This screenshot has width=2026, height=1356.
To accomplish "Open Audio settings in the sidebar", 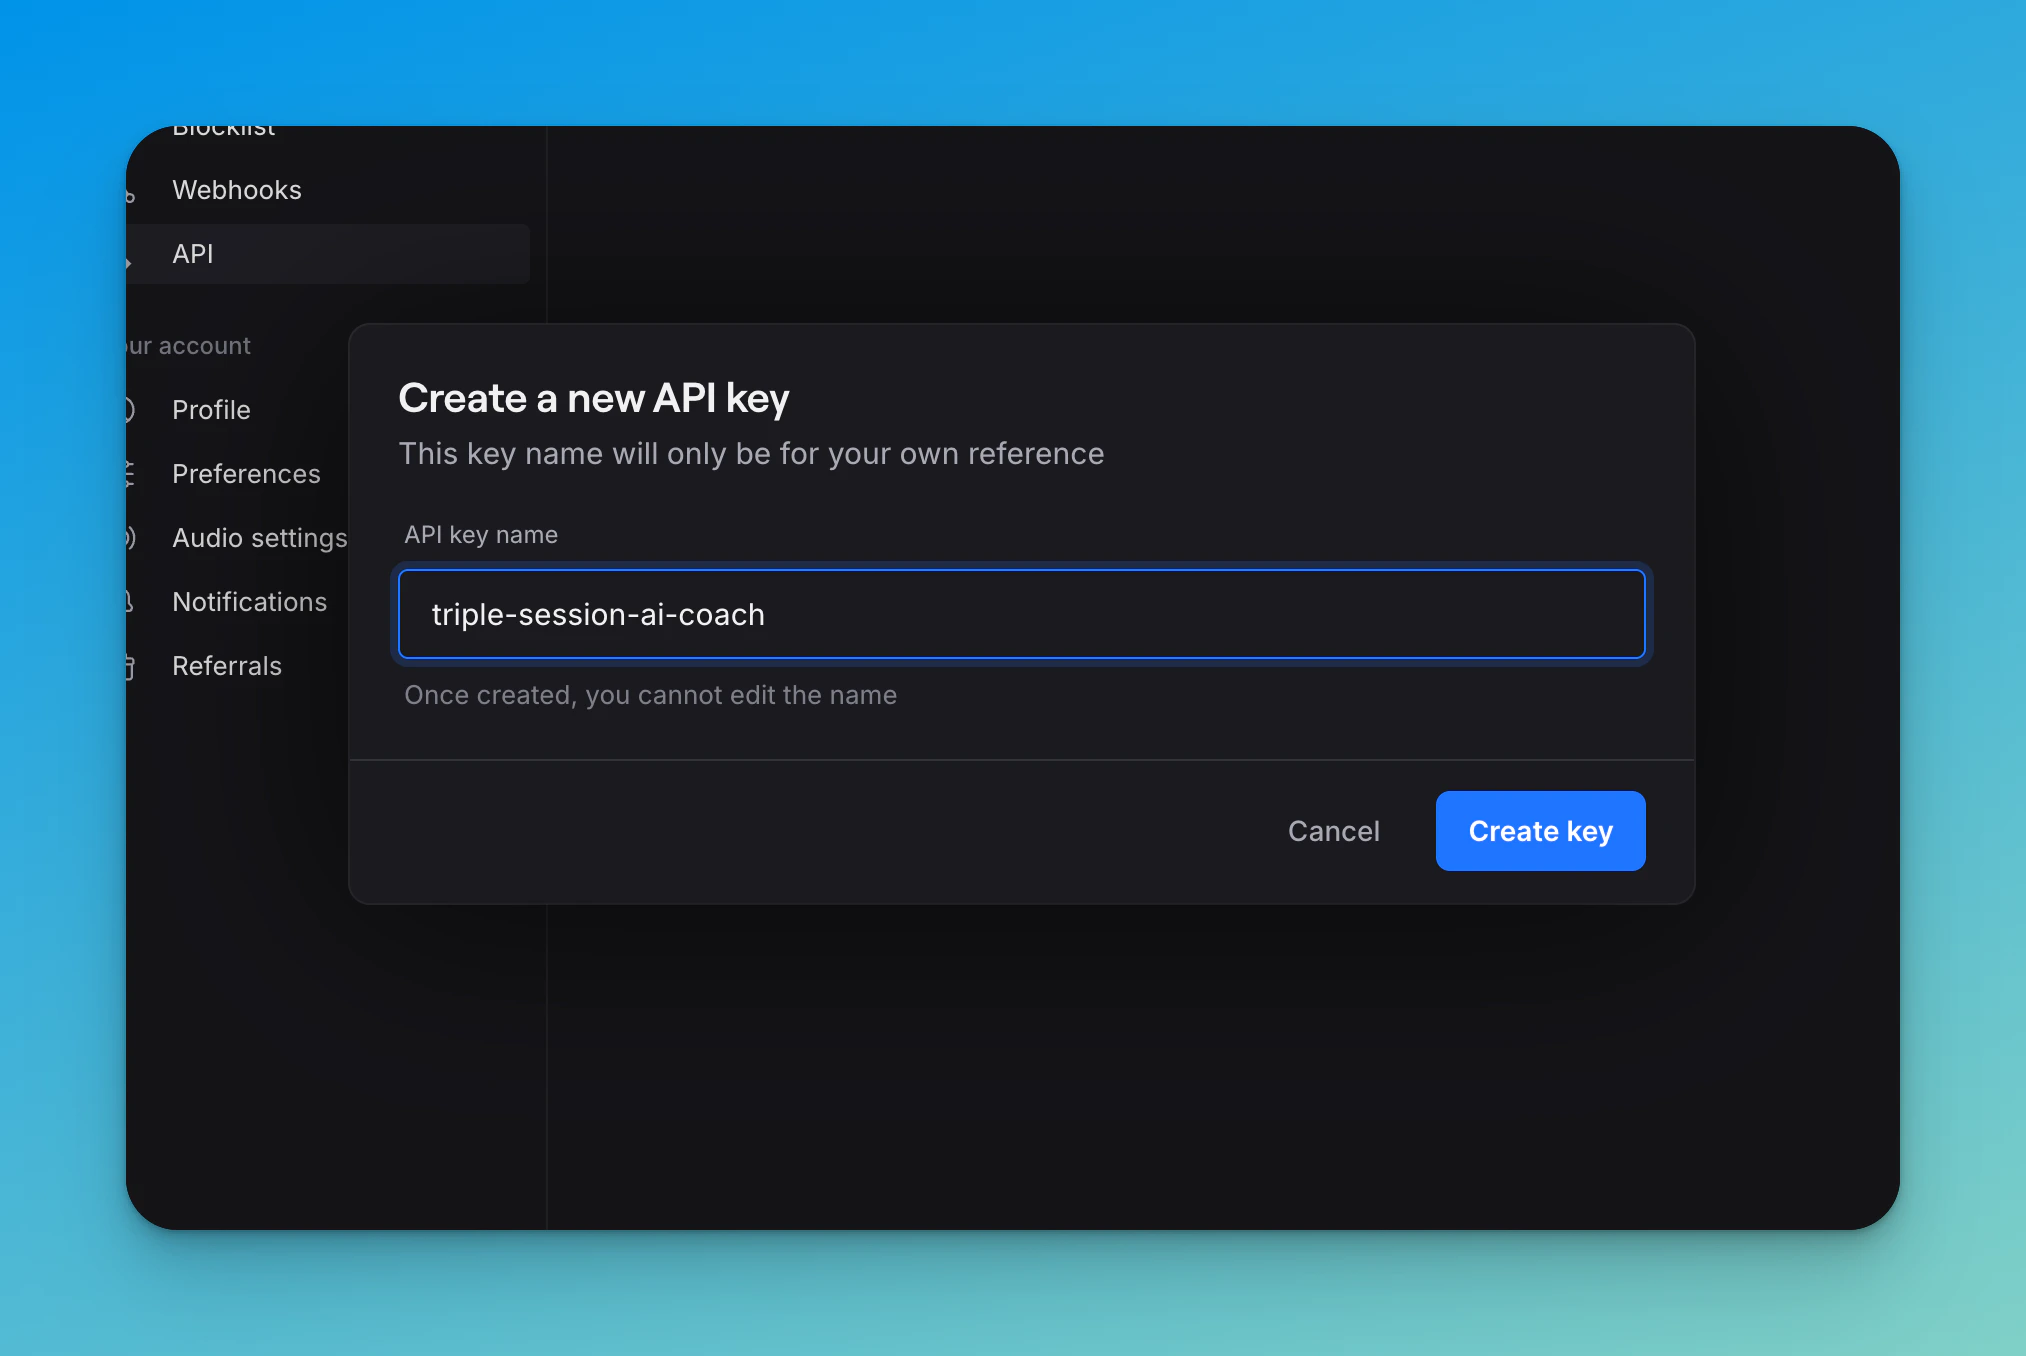I will pyautogui.click(x=259, y=538).
